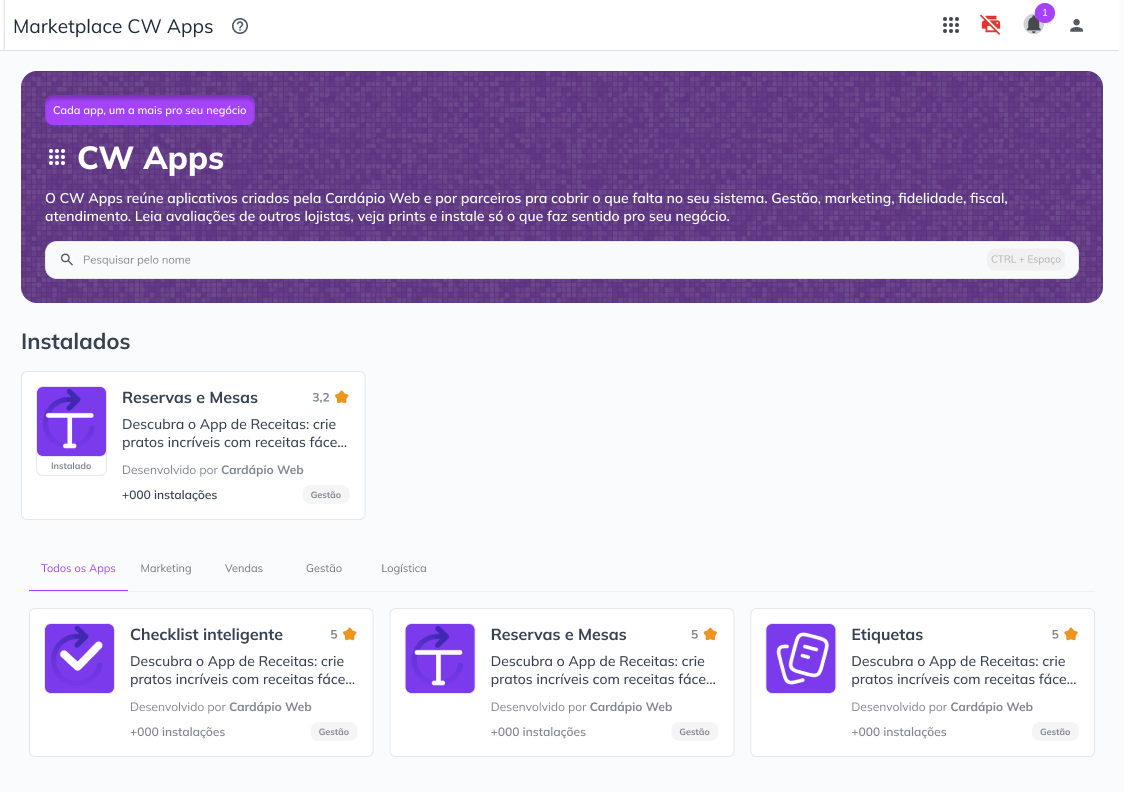Open Checklist inteligente title

[206, 634]
